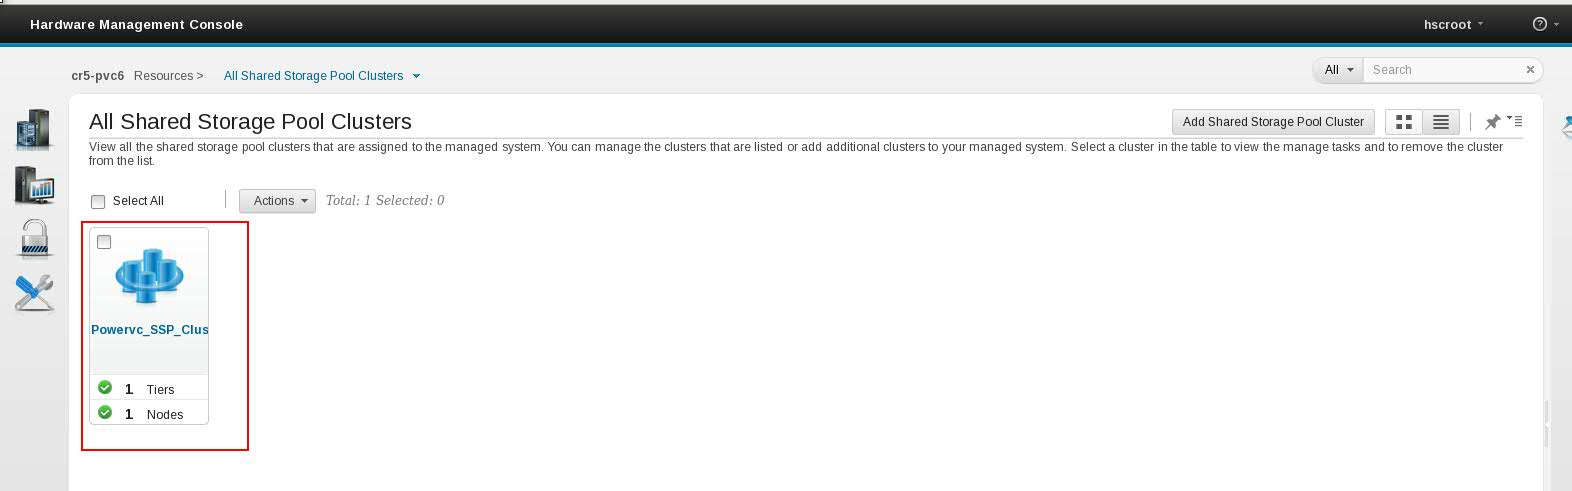This screenshot has height=491, width=1572.
Task: Open the HMC Management monitor icon
Action: (x=34, y=185)
